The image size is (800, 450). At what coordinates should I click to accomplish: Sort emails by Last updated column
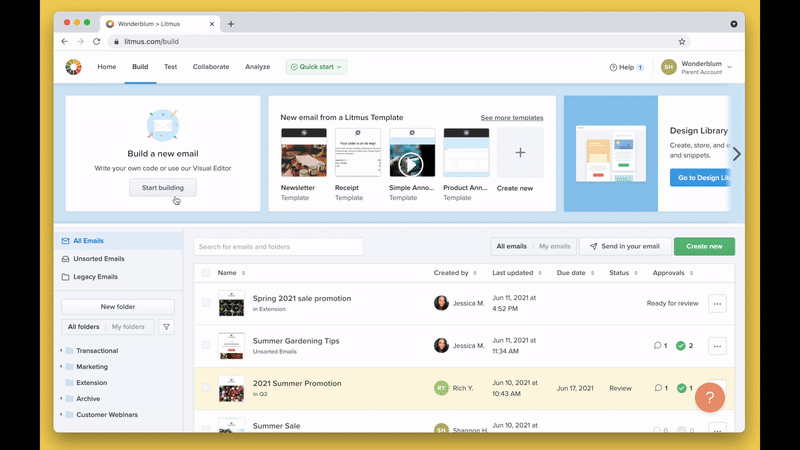click(516, 273)
